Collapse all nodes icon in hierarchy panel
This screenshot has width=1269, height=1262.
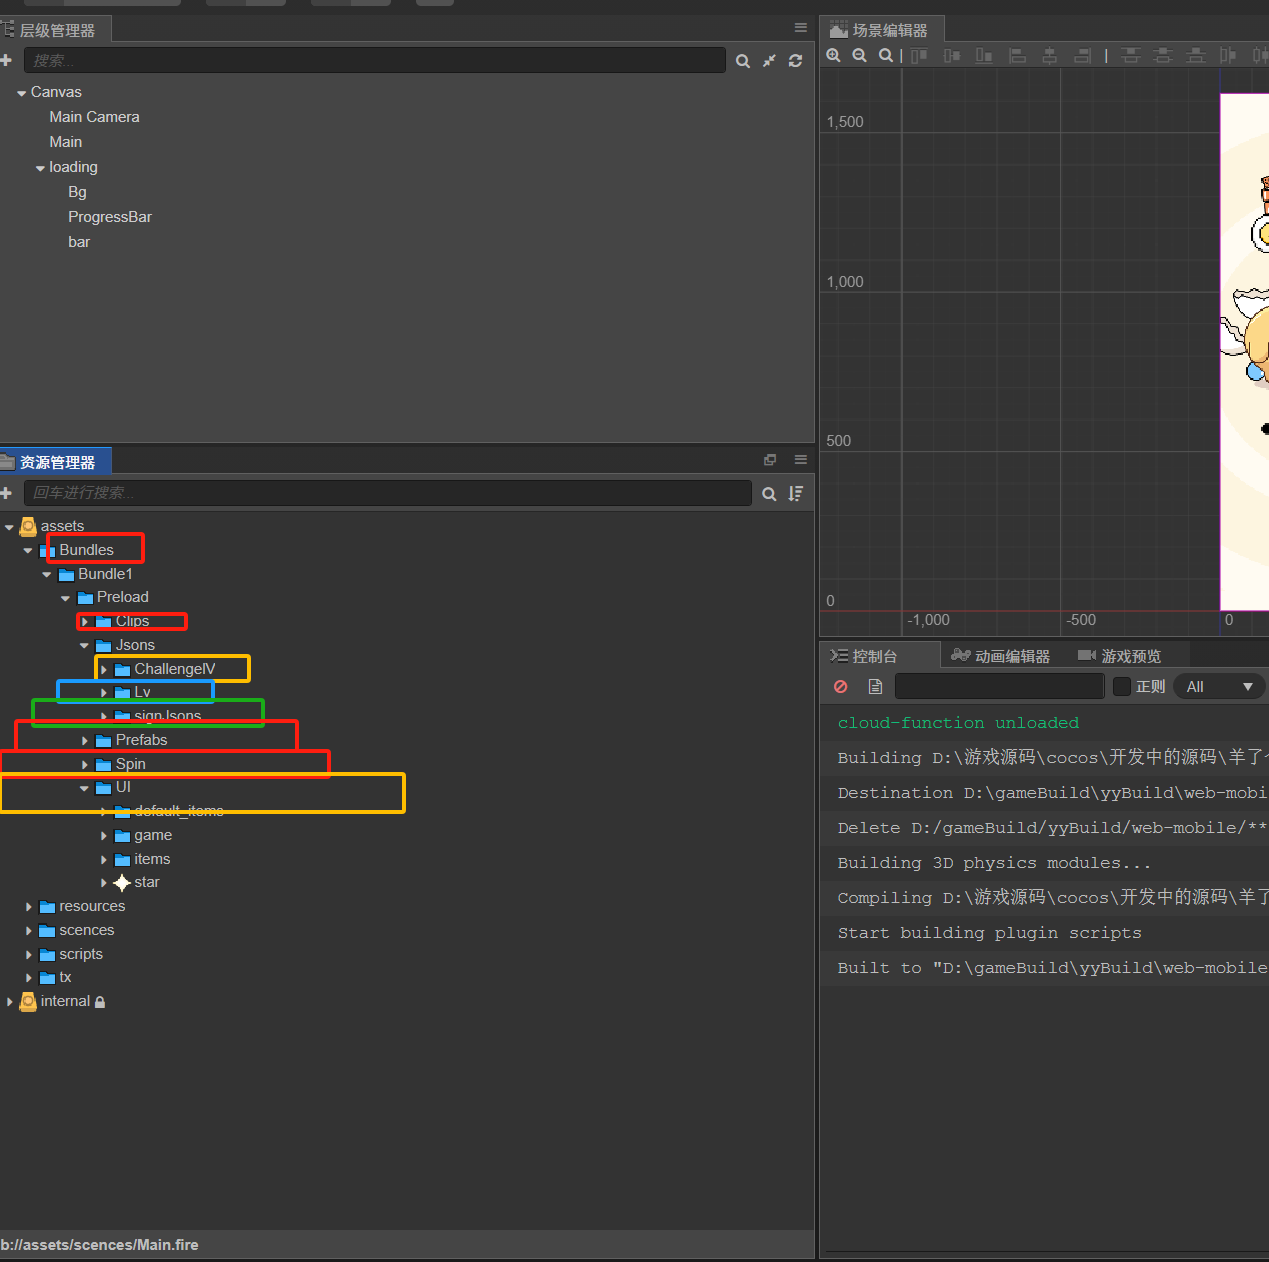pos(769,61)
